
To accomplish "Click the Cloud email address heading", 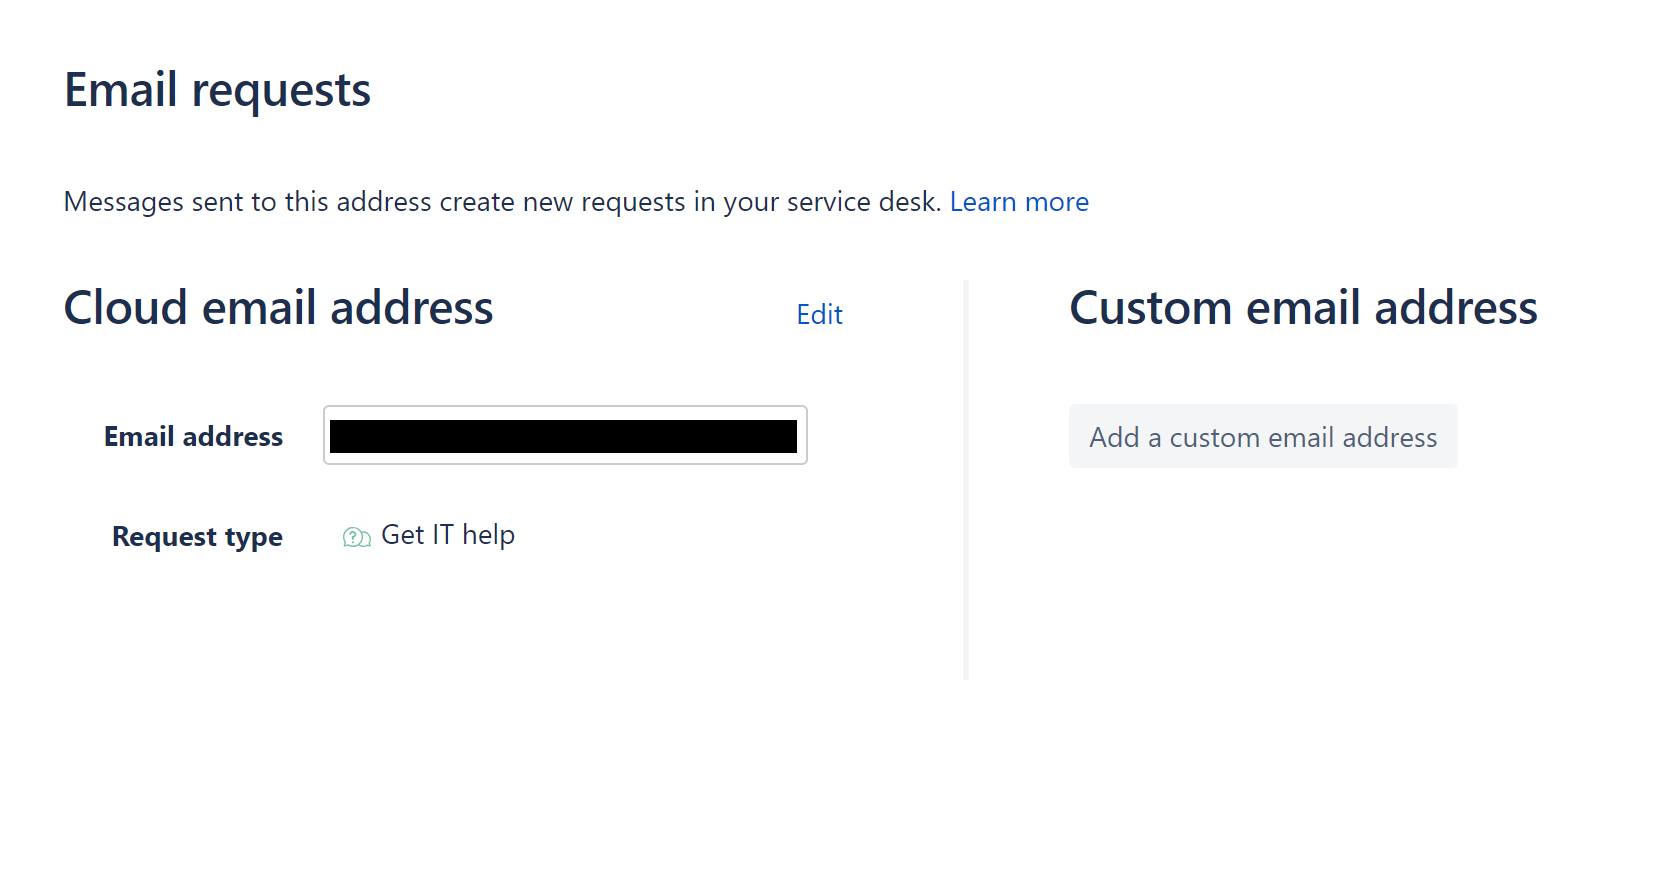I will point(278,308).
